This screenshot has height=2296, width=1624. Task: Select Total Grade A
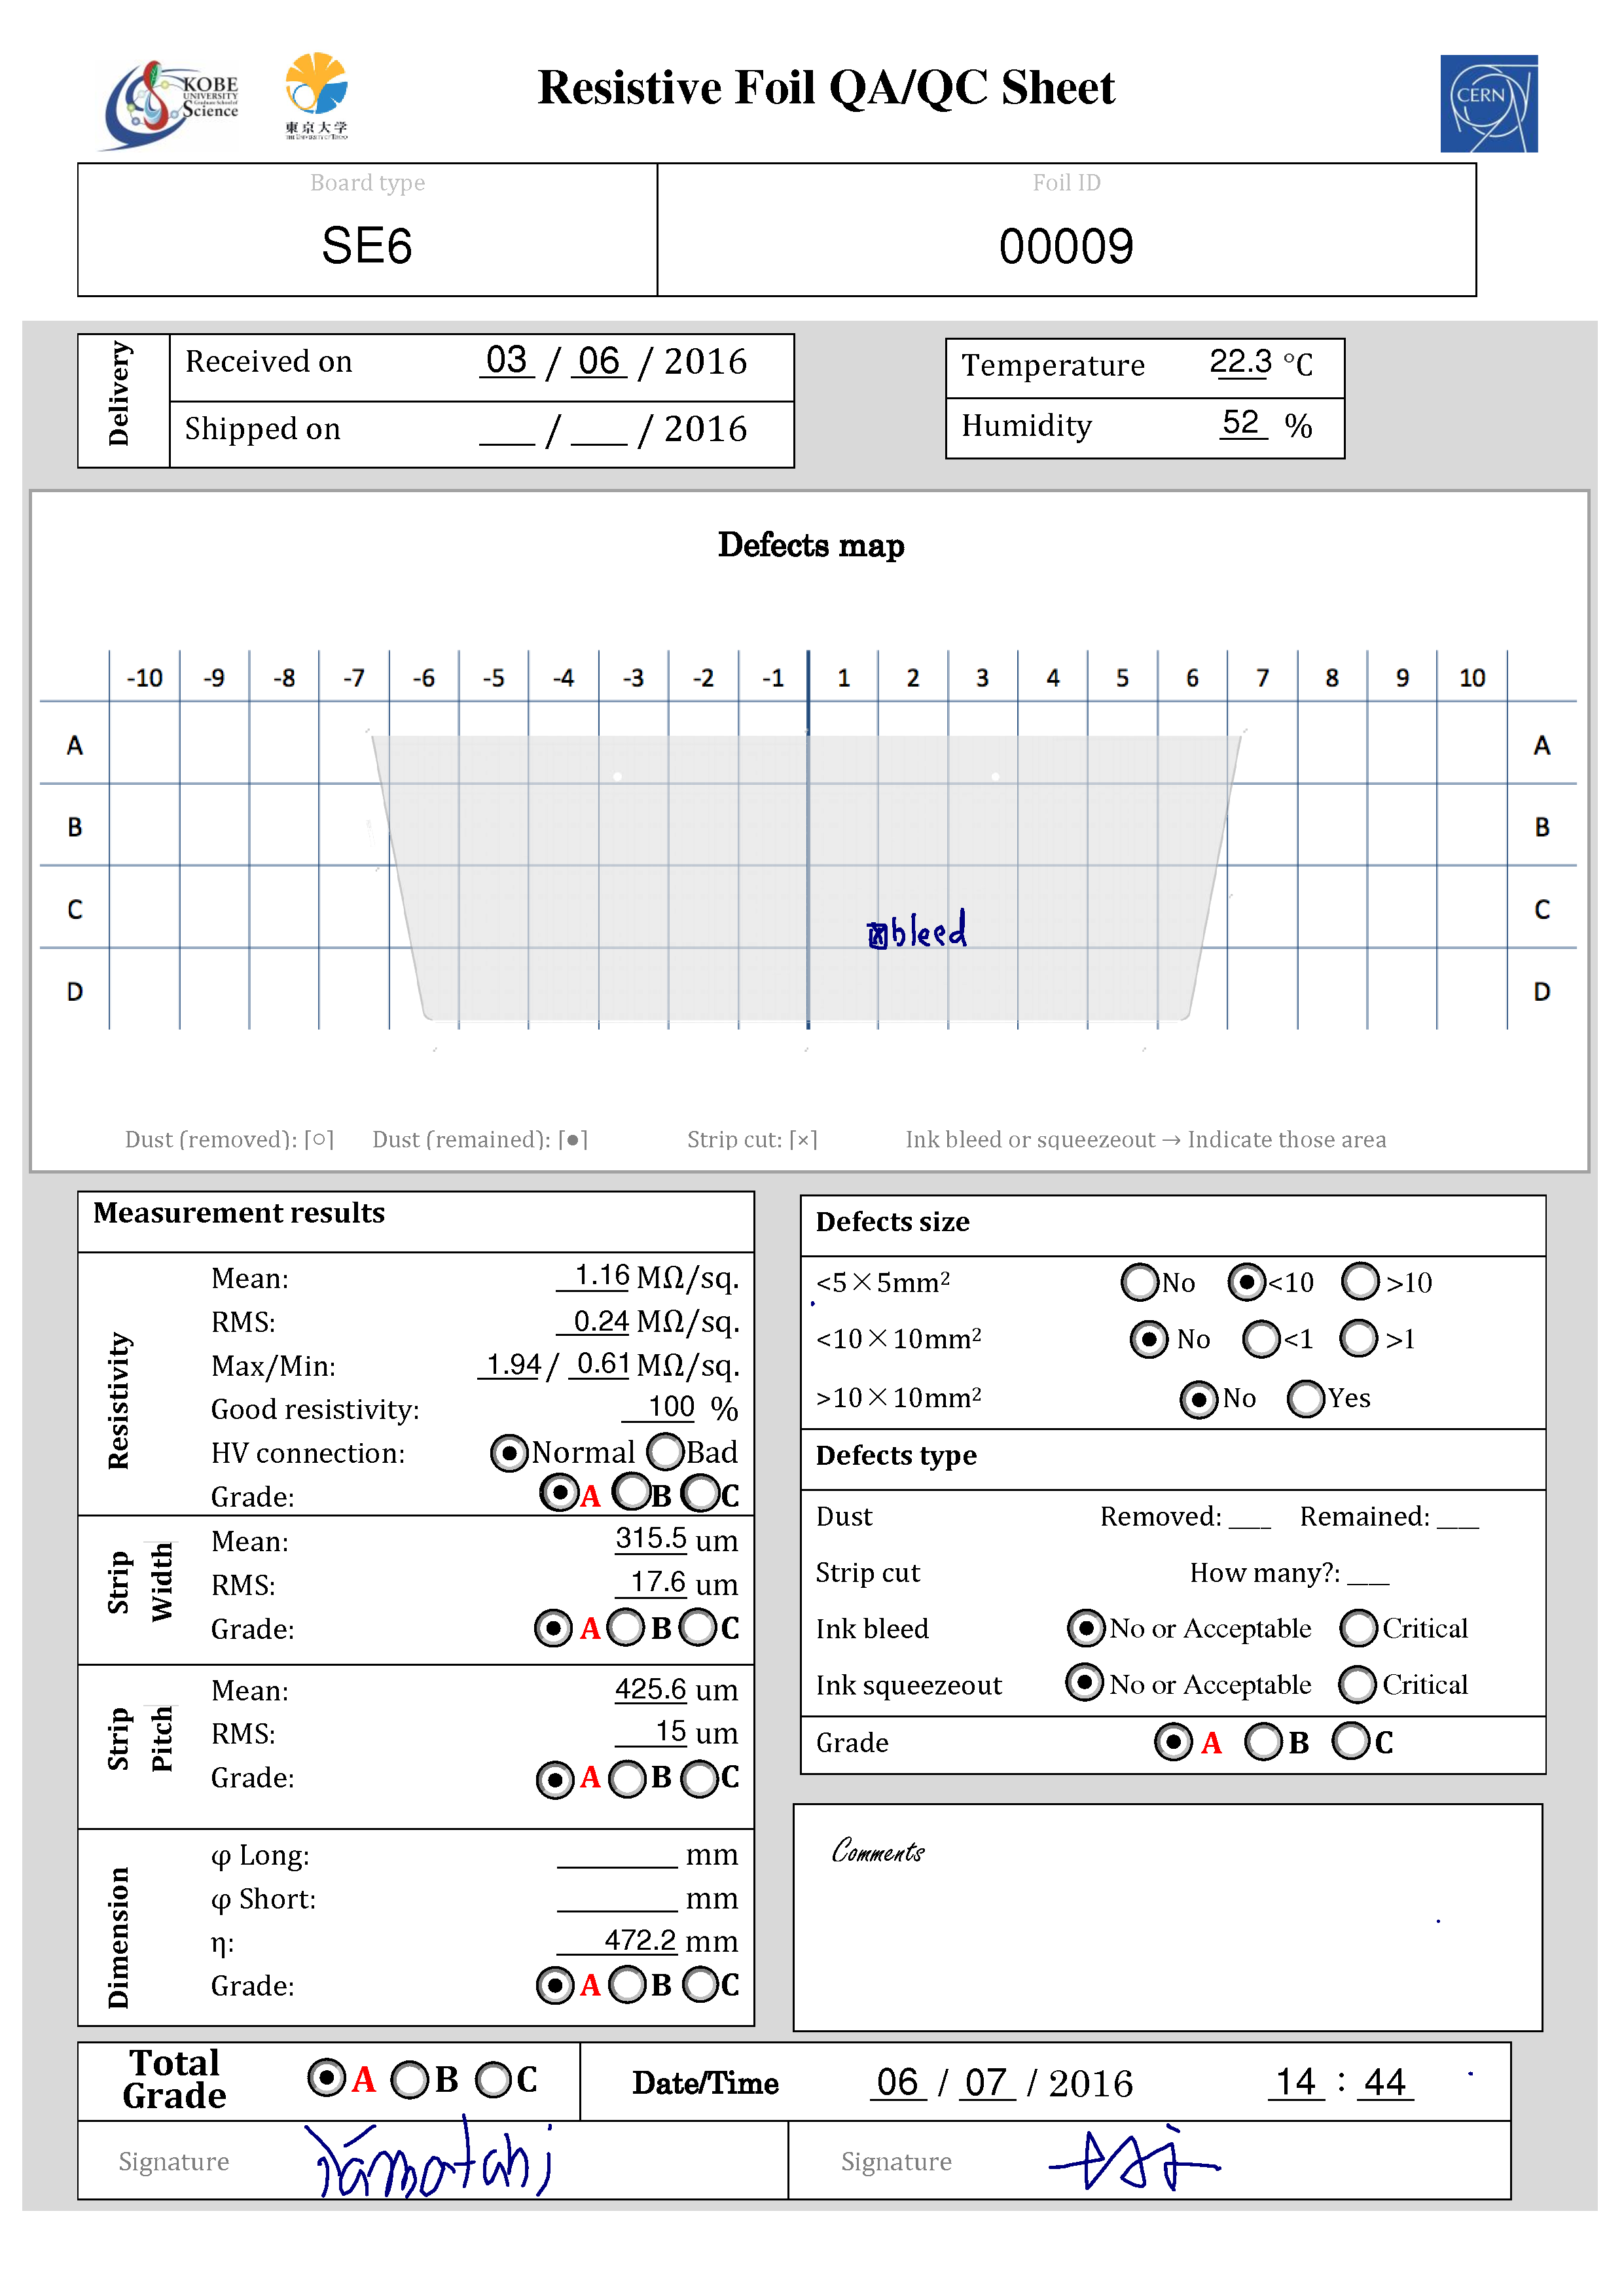[x=327, y=2078]
